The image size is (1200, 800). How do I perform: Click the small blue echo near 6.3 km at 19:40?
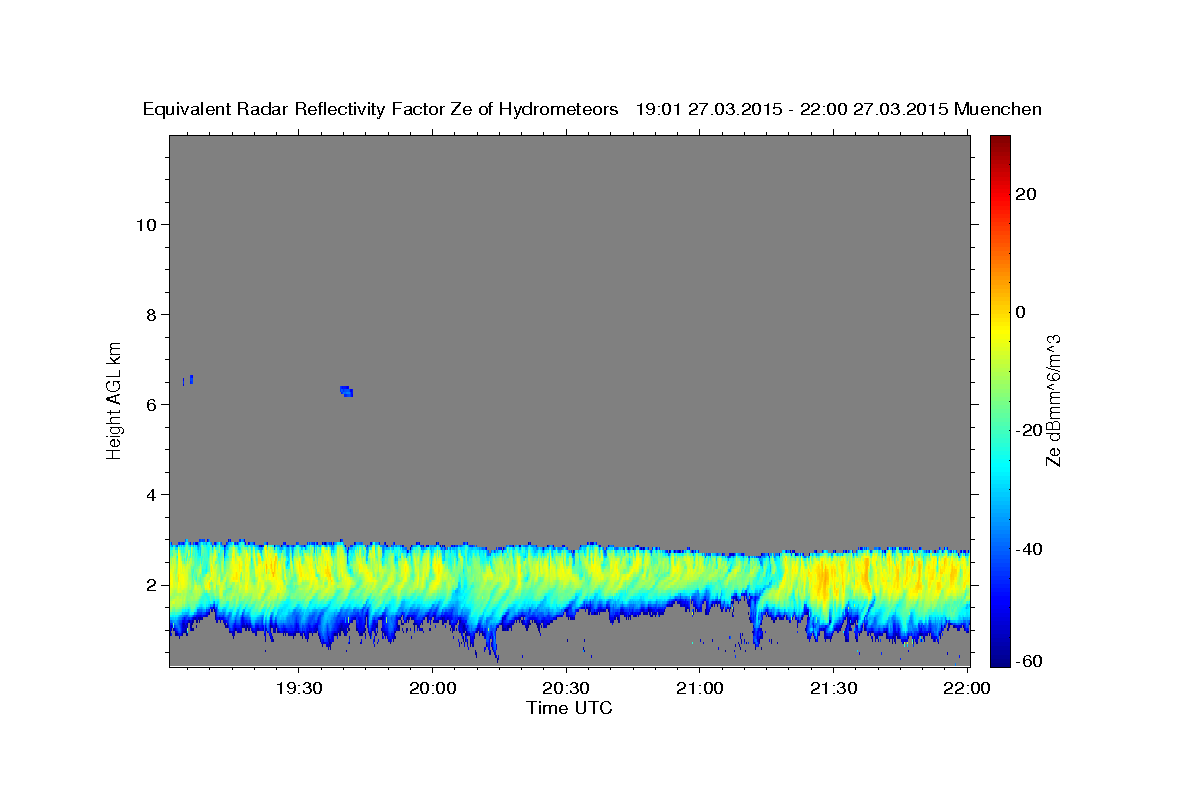tap(347, 391)
